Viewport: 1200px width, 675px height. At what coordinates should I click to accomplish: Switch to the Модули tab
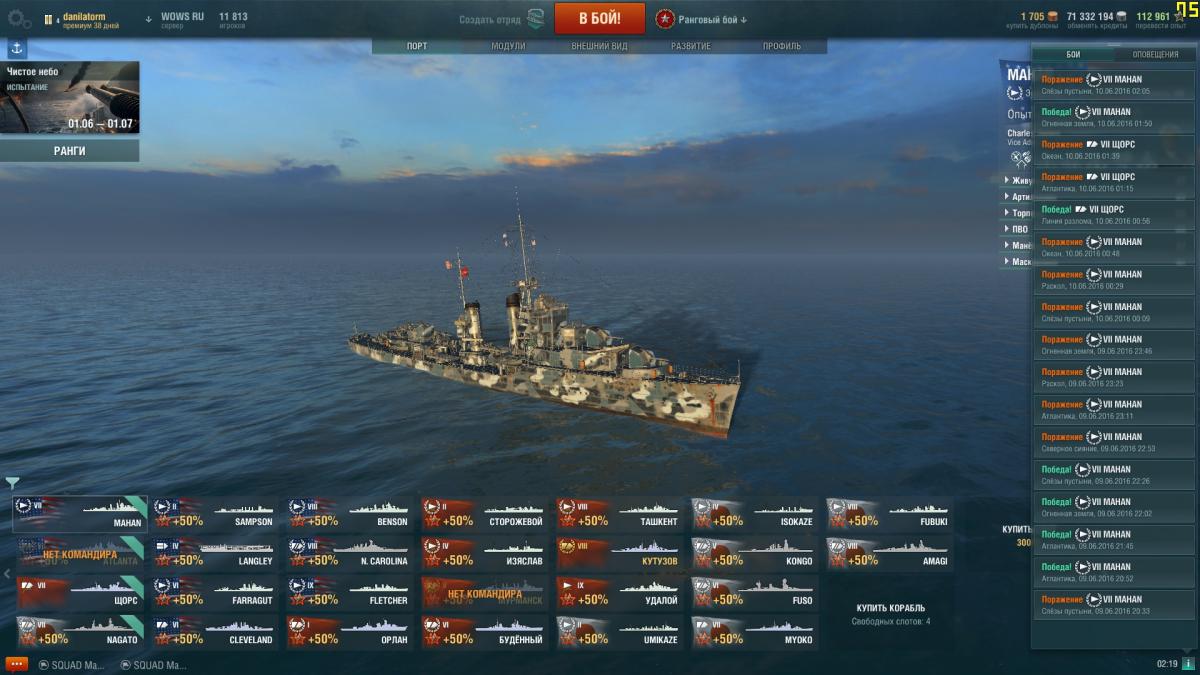pos(508,46)
